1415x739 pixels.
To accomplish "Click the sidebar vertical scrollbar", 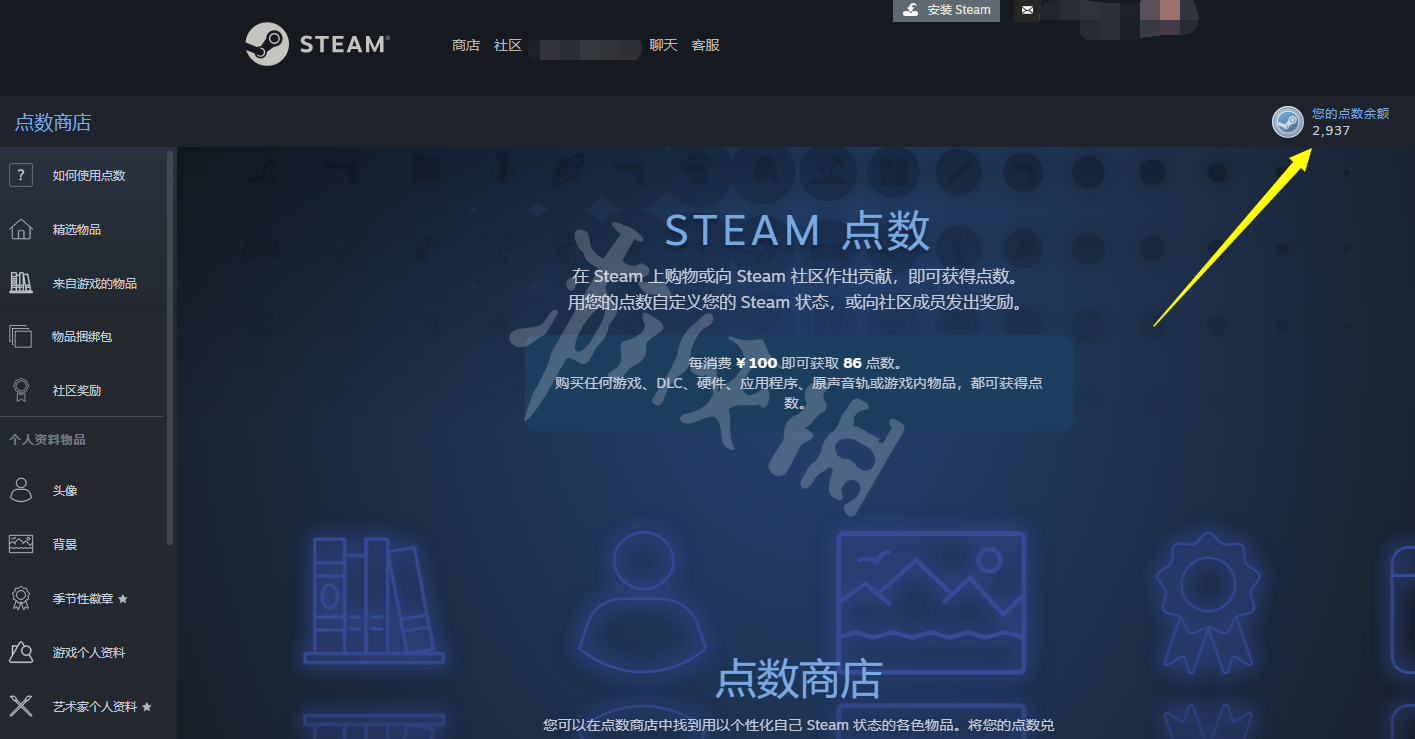I will pyautogui.click(x=170, y=347).
